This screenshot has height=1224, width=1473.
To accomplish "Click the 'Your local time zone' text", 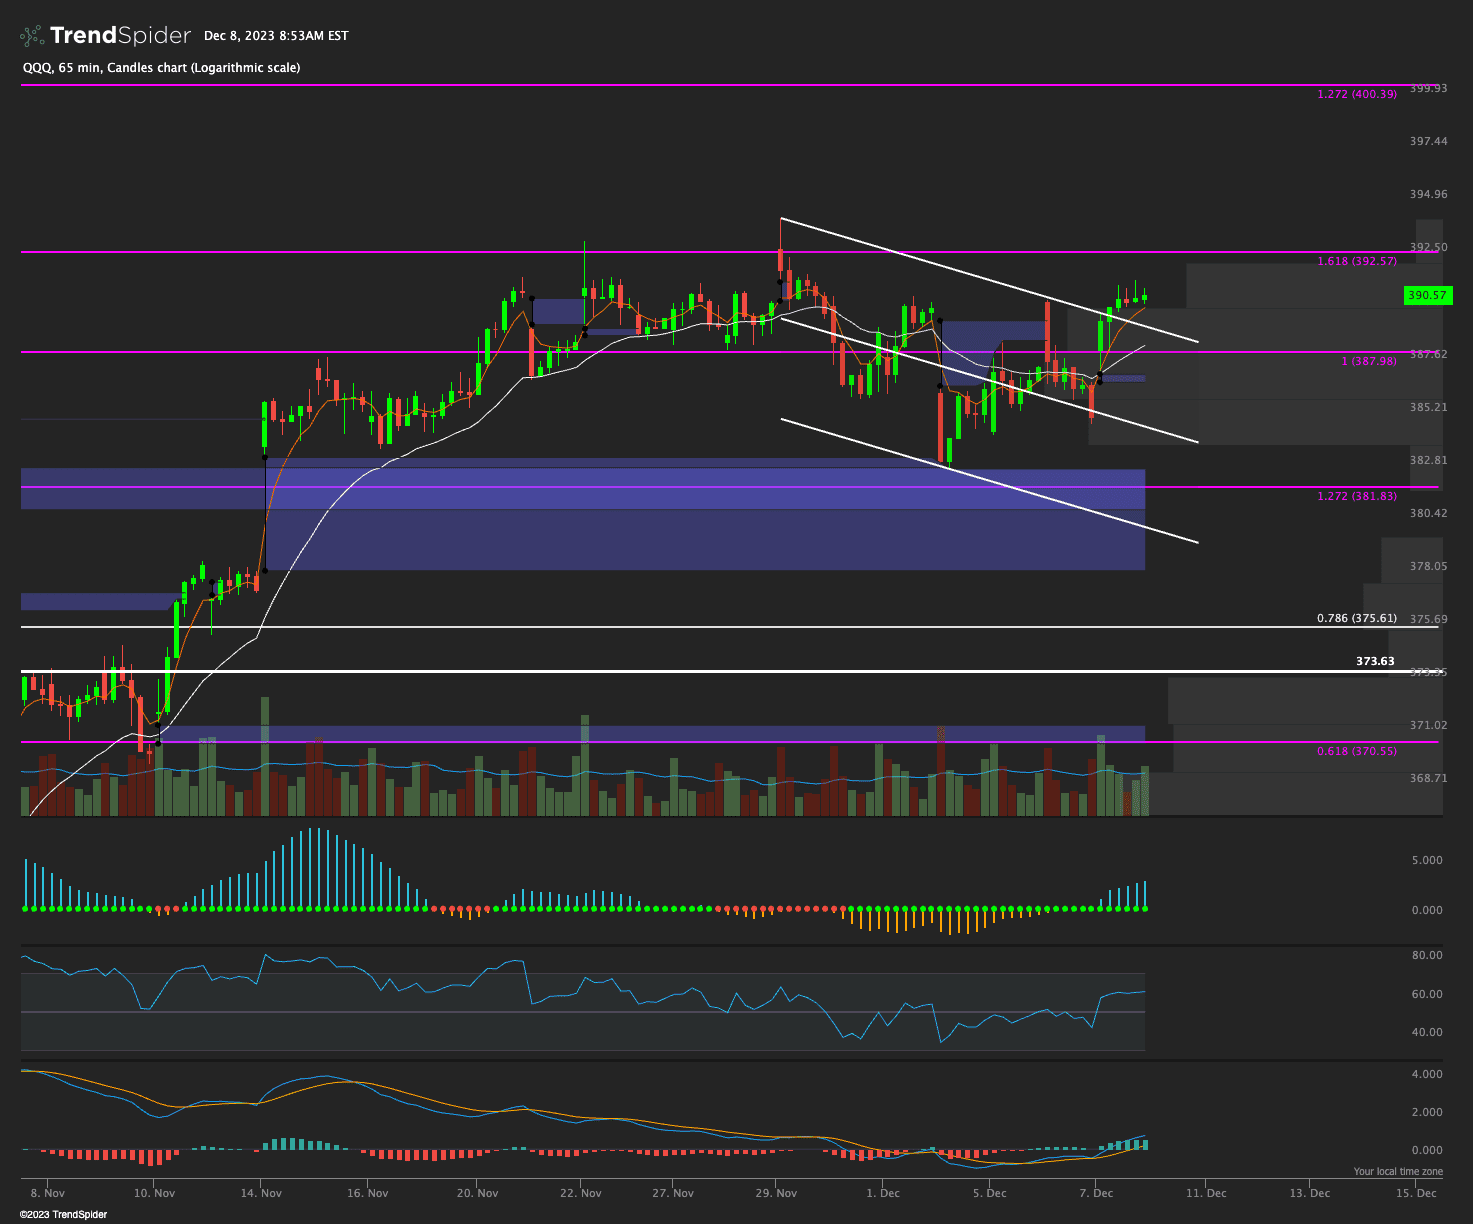I will pos(1398,1171).
